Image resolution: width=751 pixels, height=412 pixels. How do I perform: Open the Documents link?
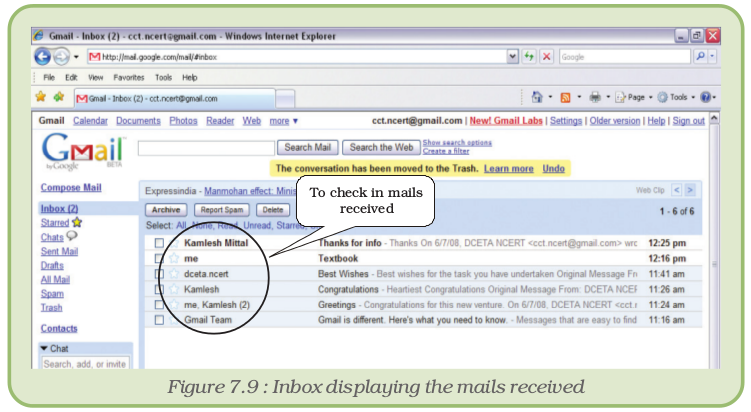point(138,121)
